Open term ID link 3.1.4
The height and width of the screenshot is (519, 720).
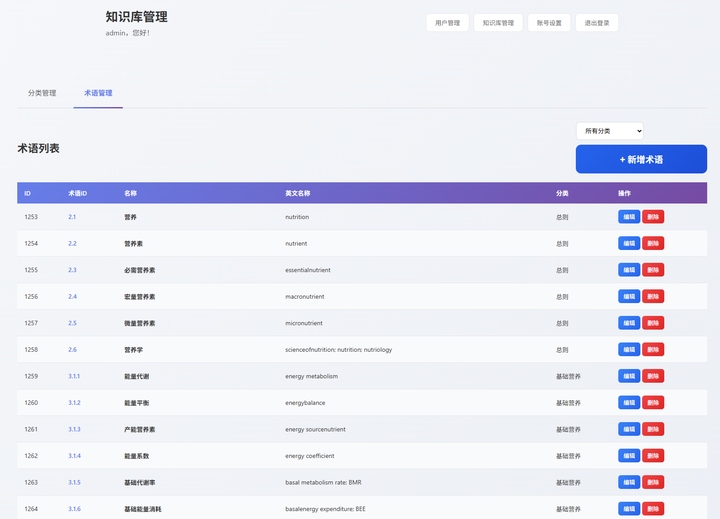click(x=74, y=456)
